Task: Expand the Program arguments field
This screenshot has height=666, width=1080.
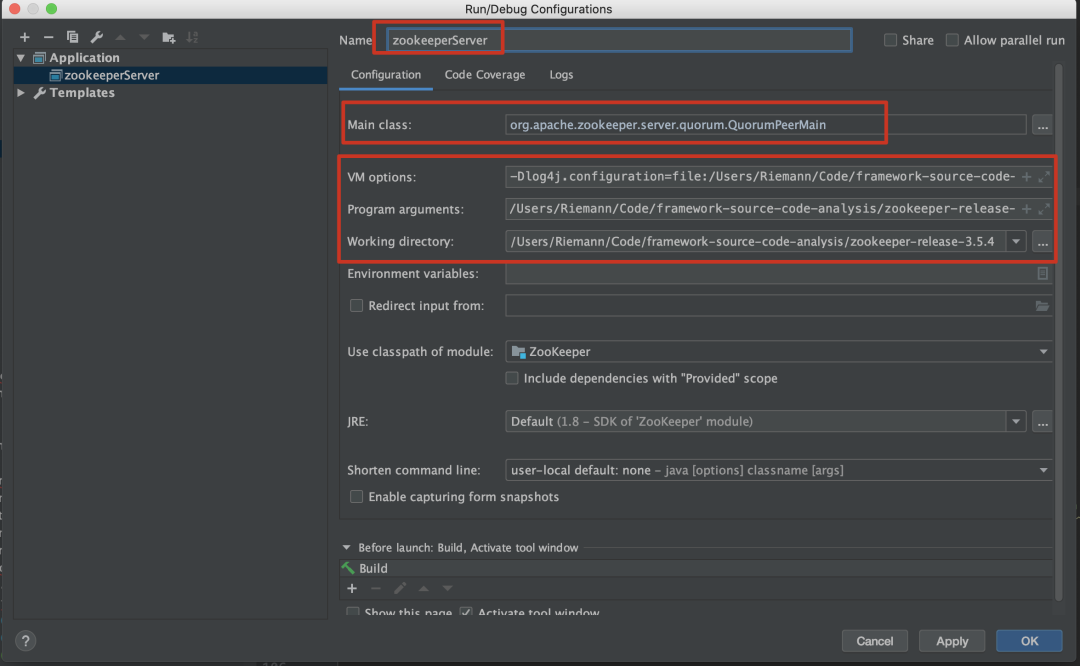Action: click(1043, 209)
